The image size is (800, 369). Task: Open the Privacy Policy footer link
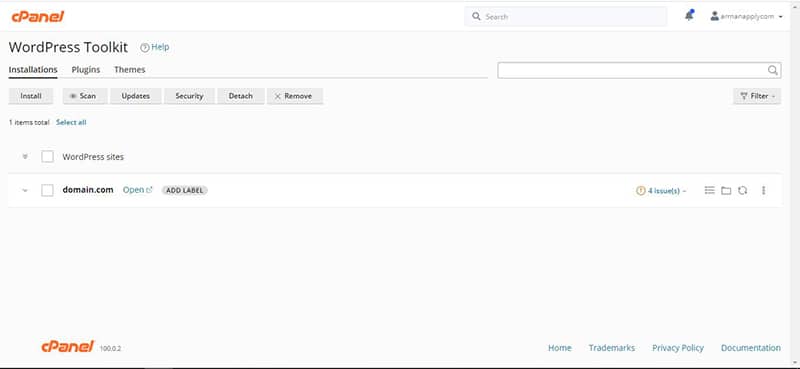pos(678,348)
